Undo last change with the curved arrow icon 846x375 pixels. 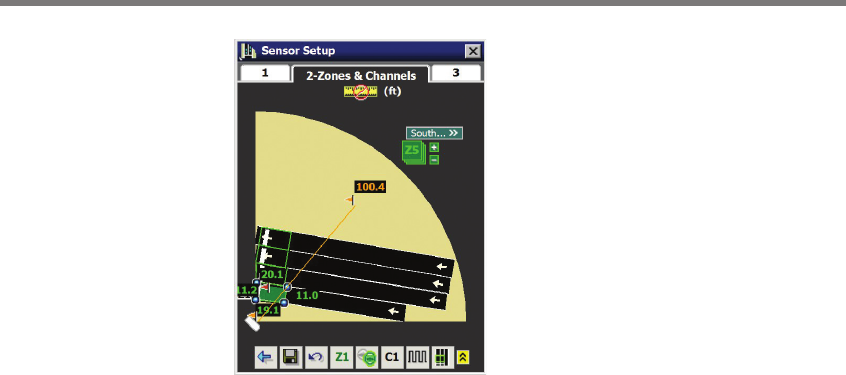tap(316, 357)
